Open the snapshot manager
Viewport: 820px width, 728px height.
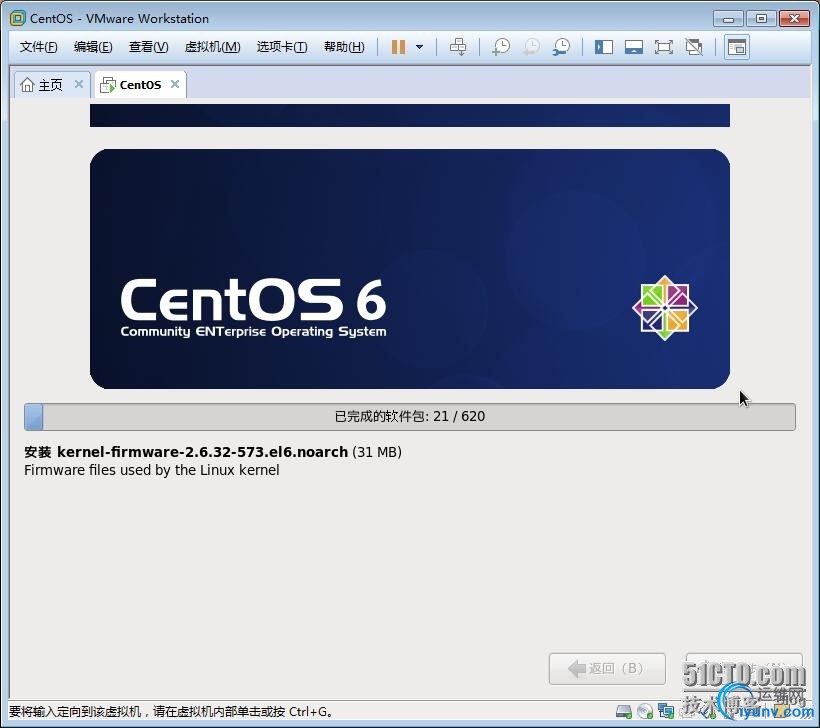pos(562,47)
